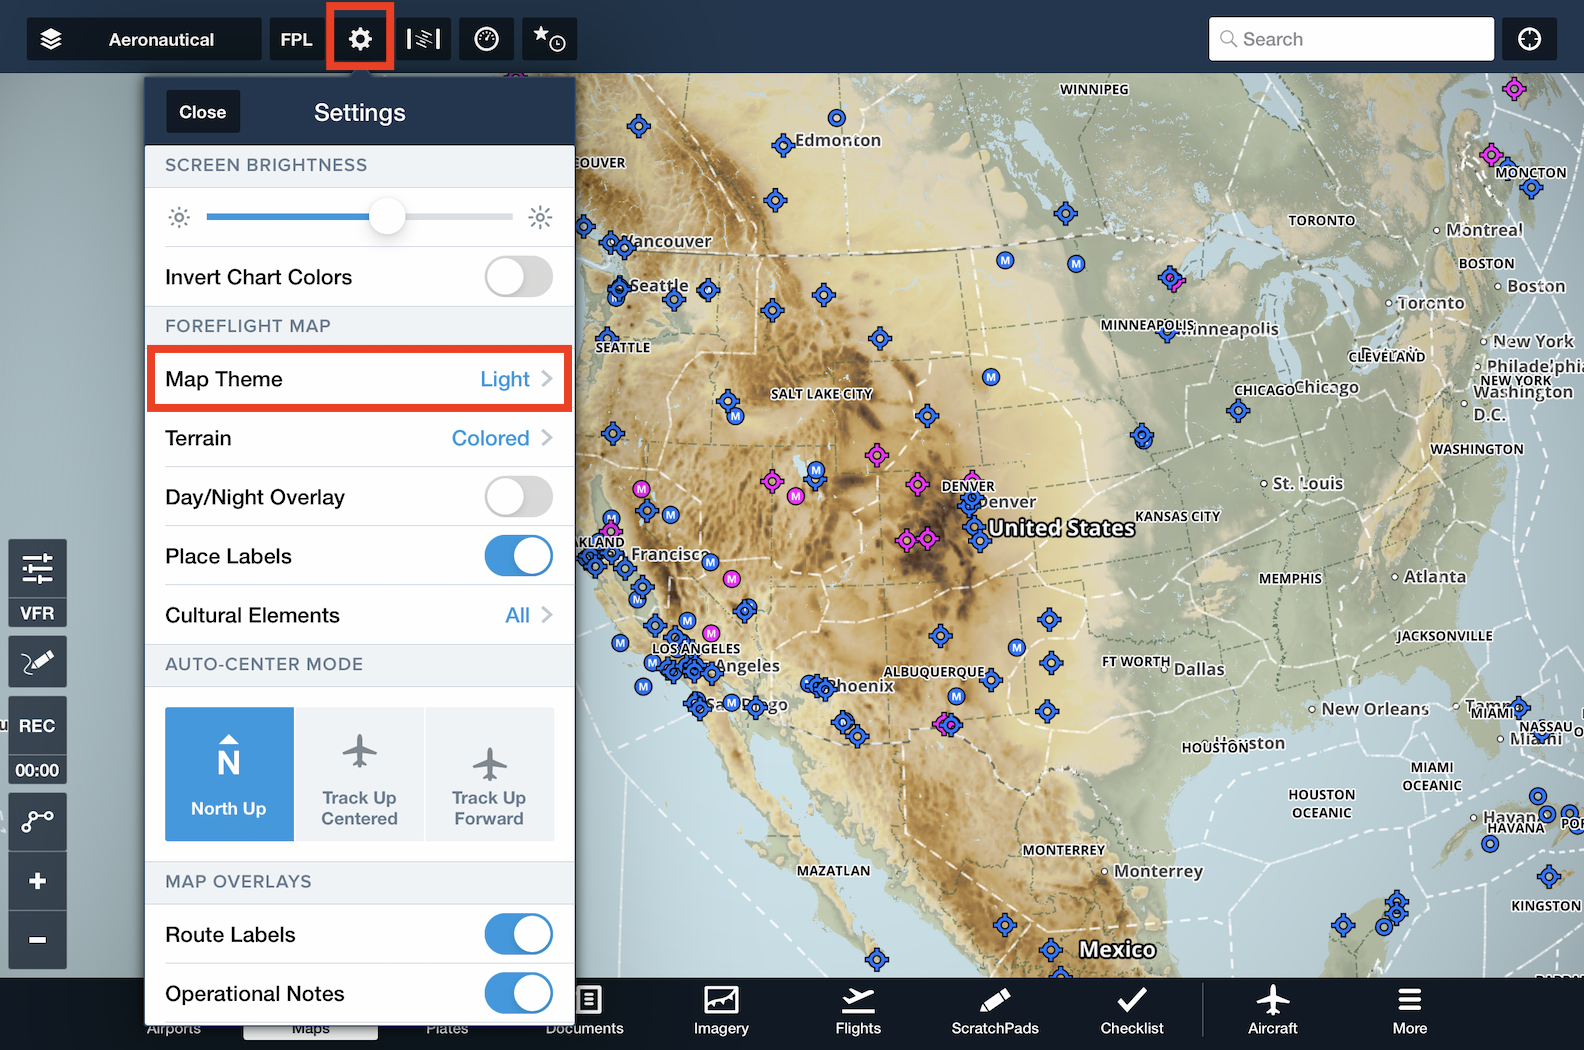Open the map filter sliders icon

click(38, 568)
